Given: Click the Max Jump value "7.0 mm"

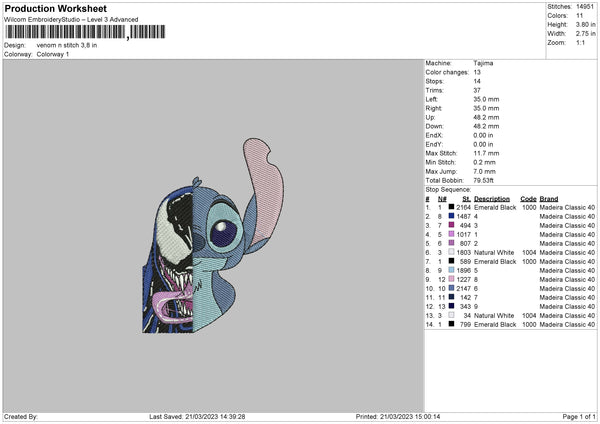Looking at the screenshot, I should [x=485, y=171].
